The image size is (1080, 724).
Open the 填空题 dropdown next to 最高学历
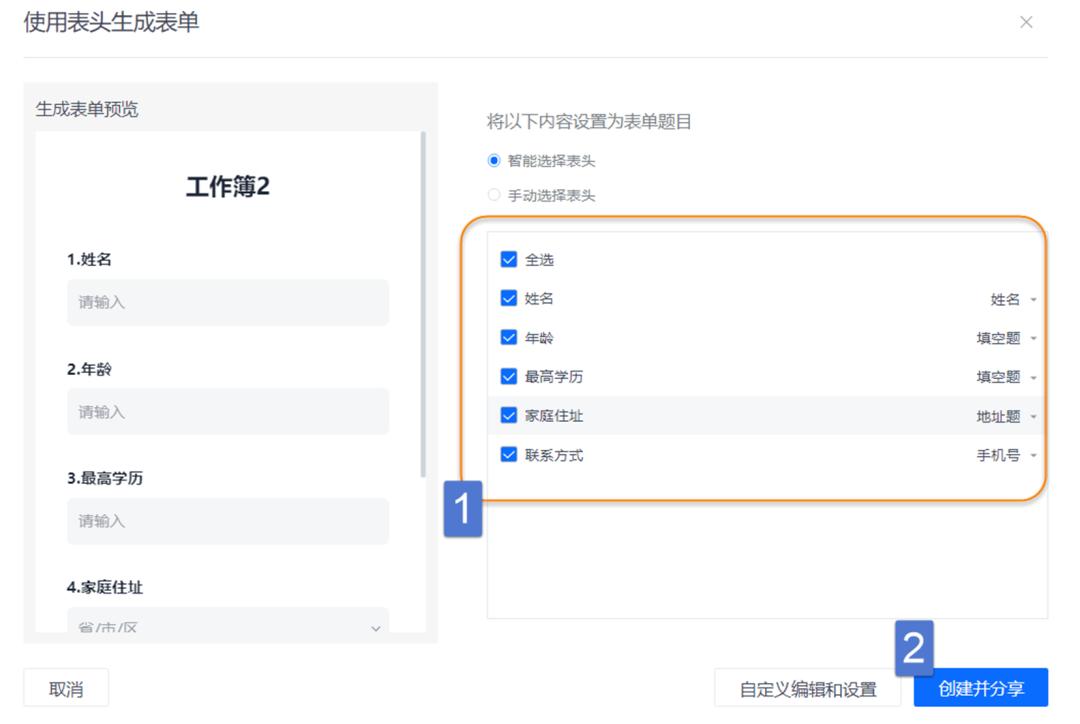1010,377
